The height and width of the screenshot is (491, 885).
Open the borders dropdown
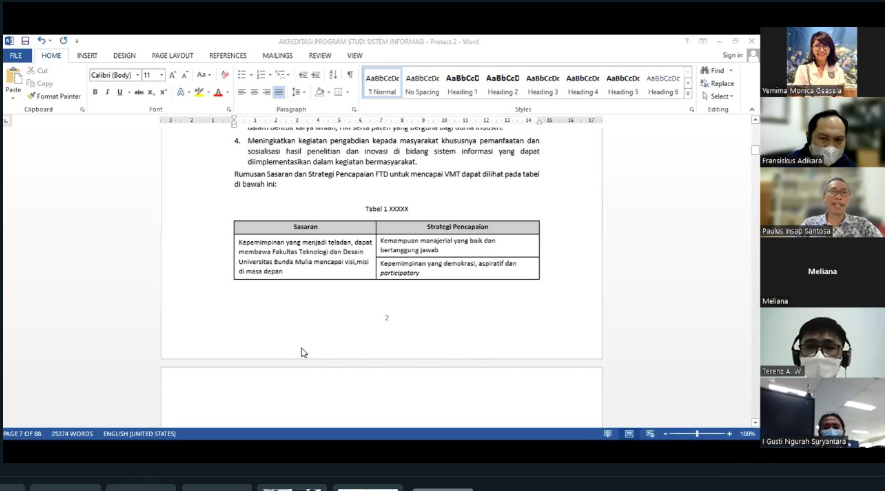click(347, 92)
